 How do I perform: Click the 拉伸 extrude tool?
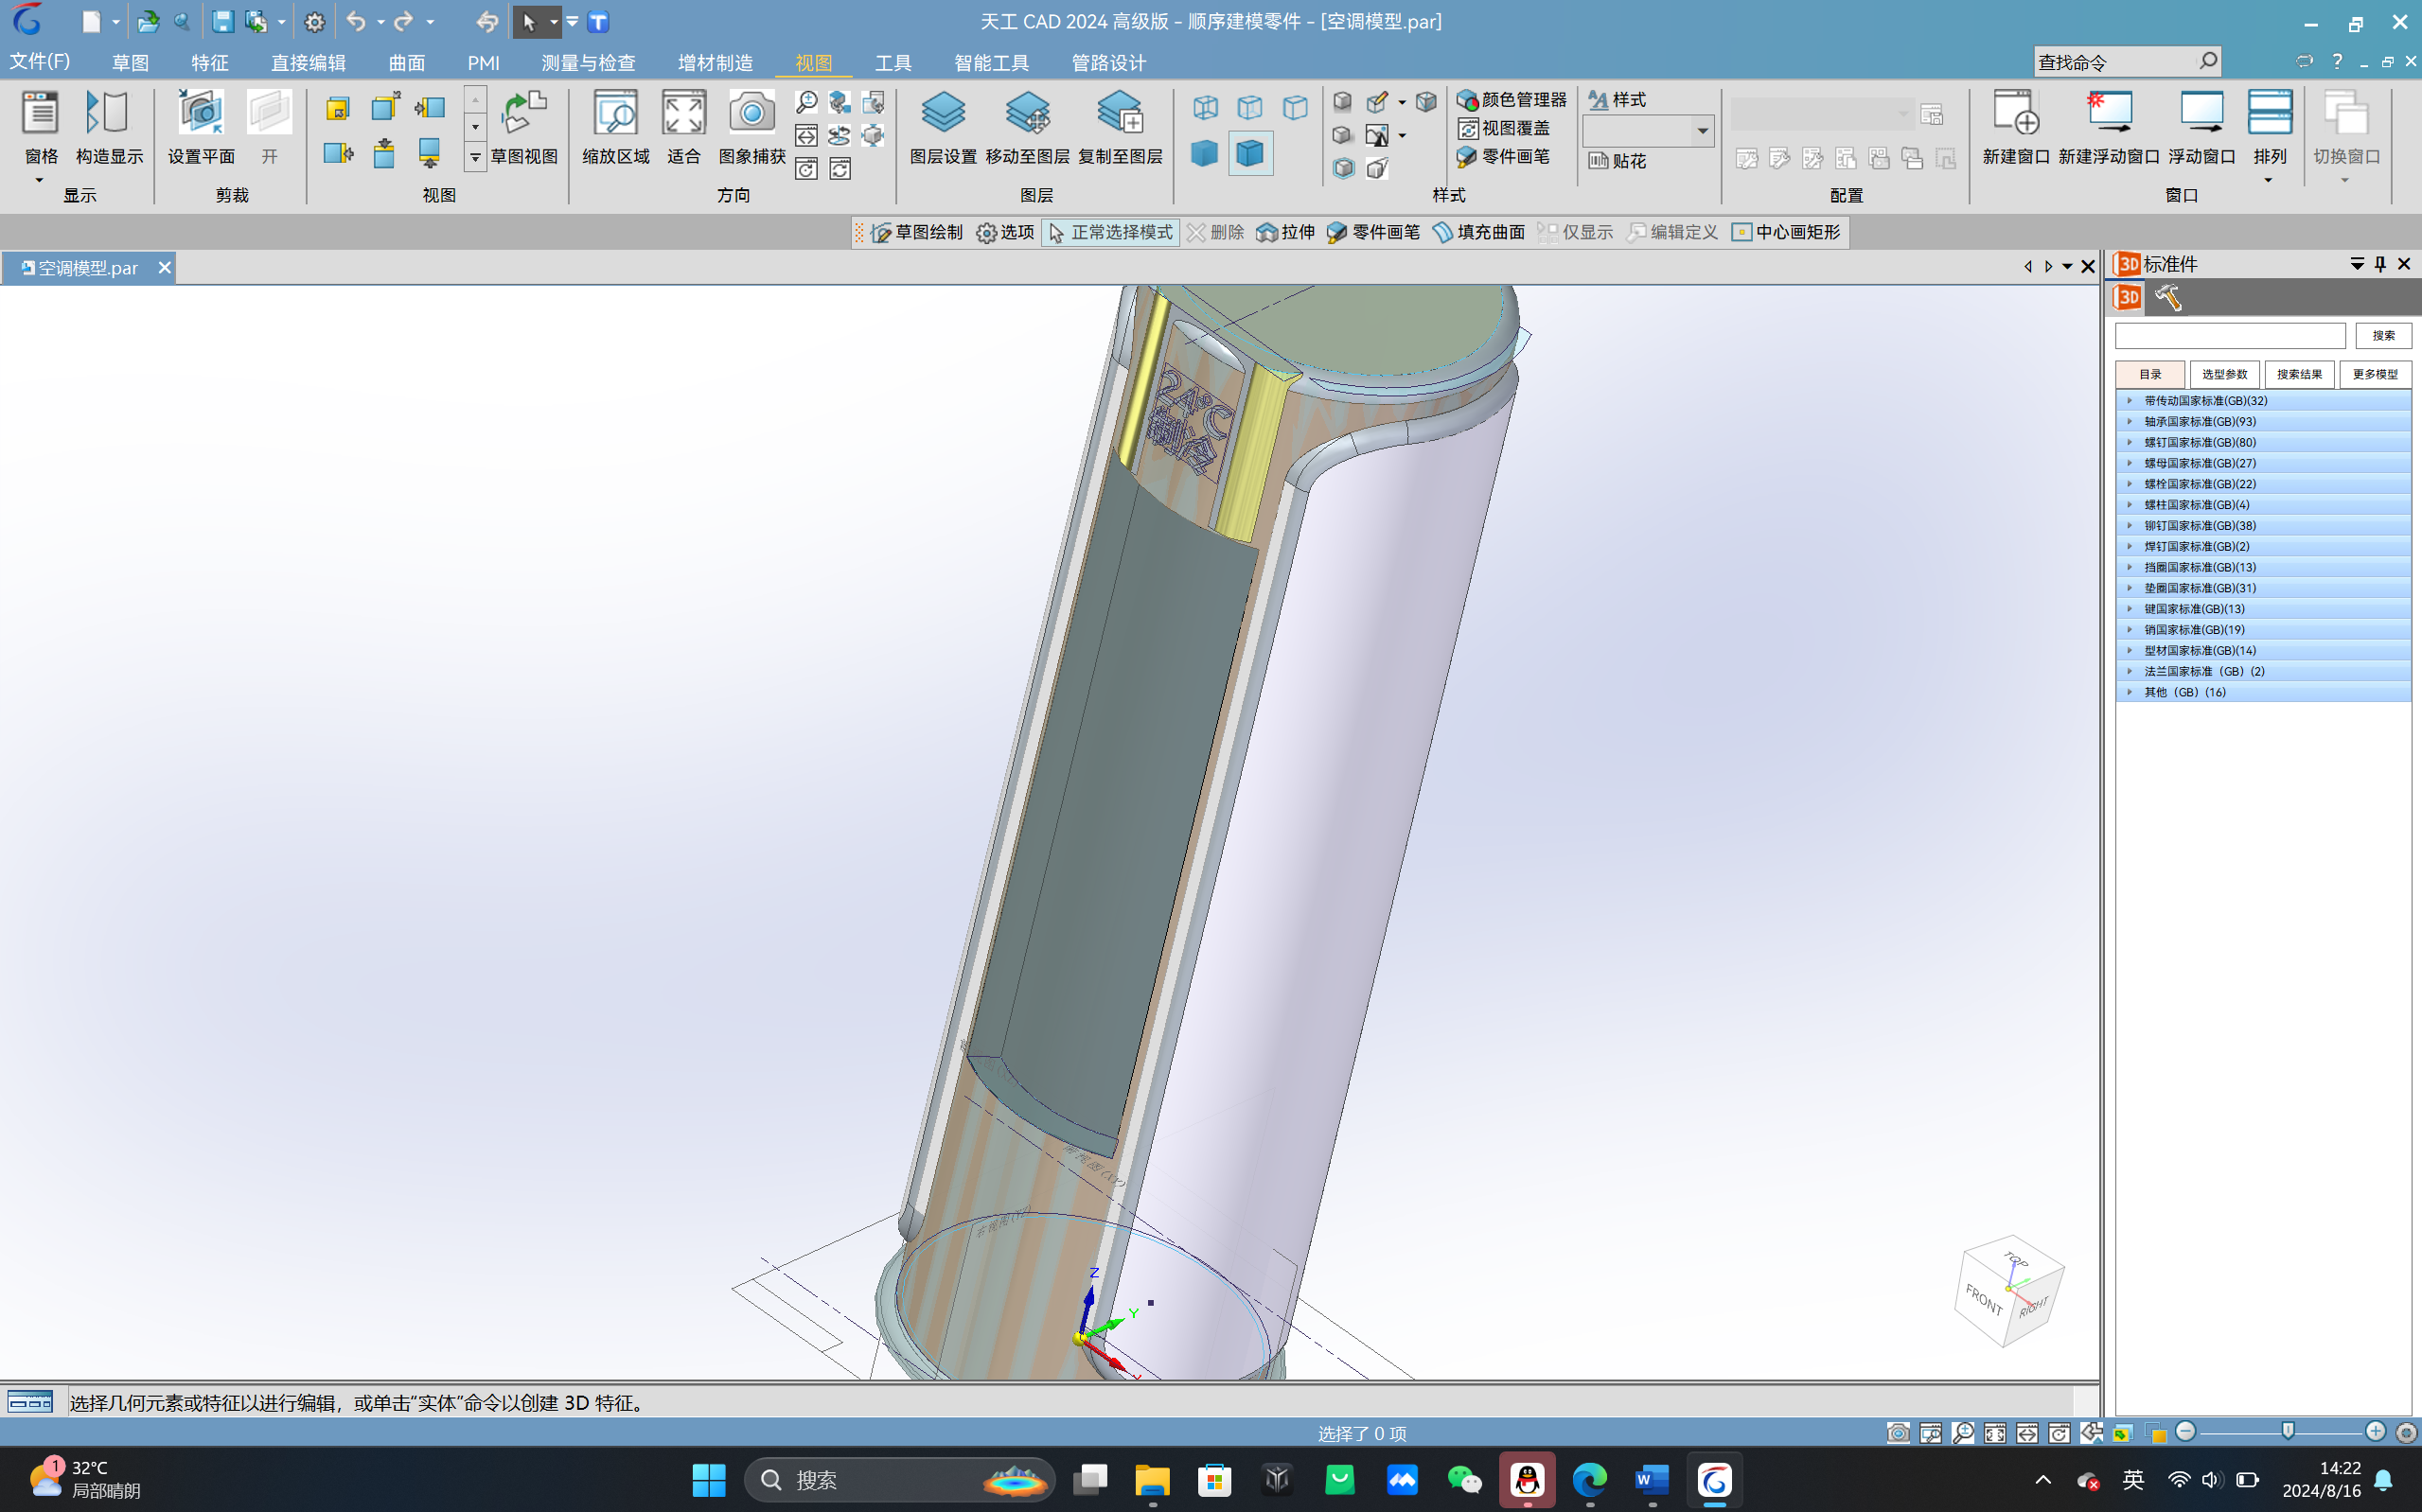point(1285,232)
